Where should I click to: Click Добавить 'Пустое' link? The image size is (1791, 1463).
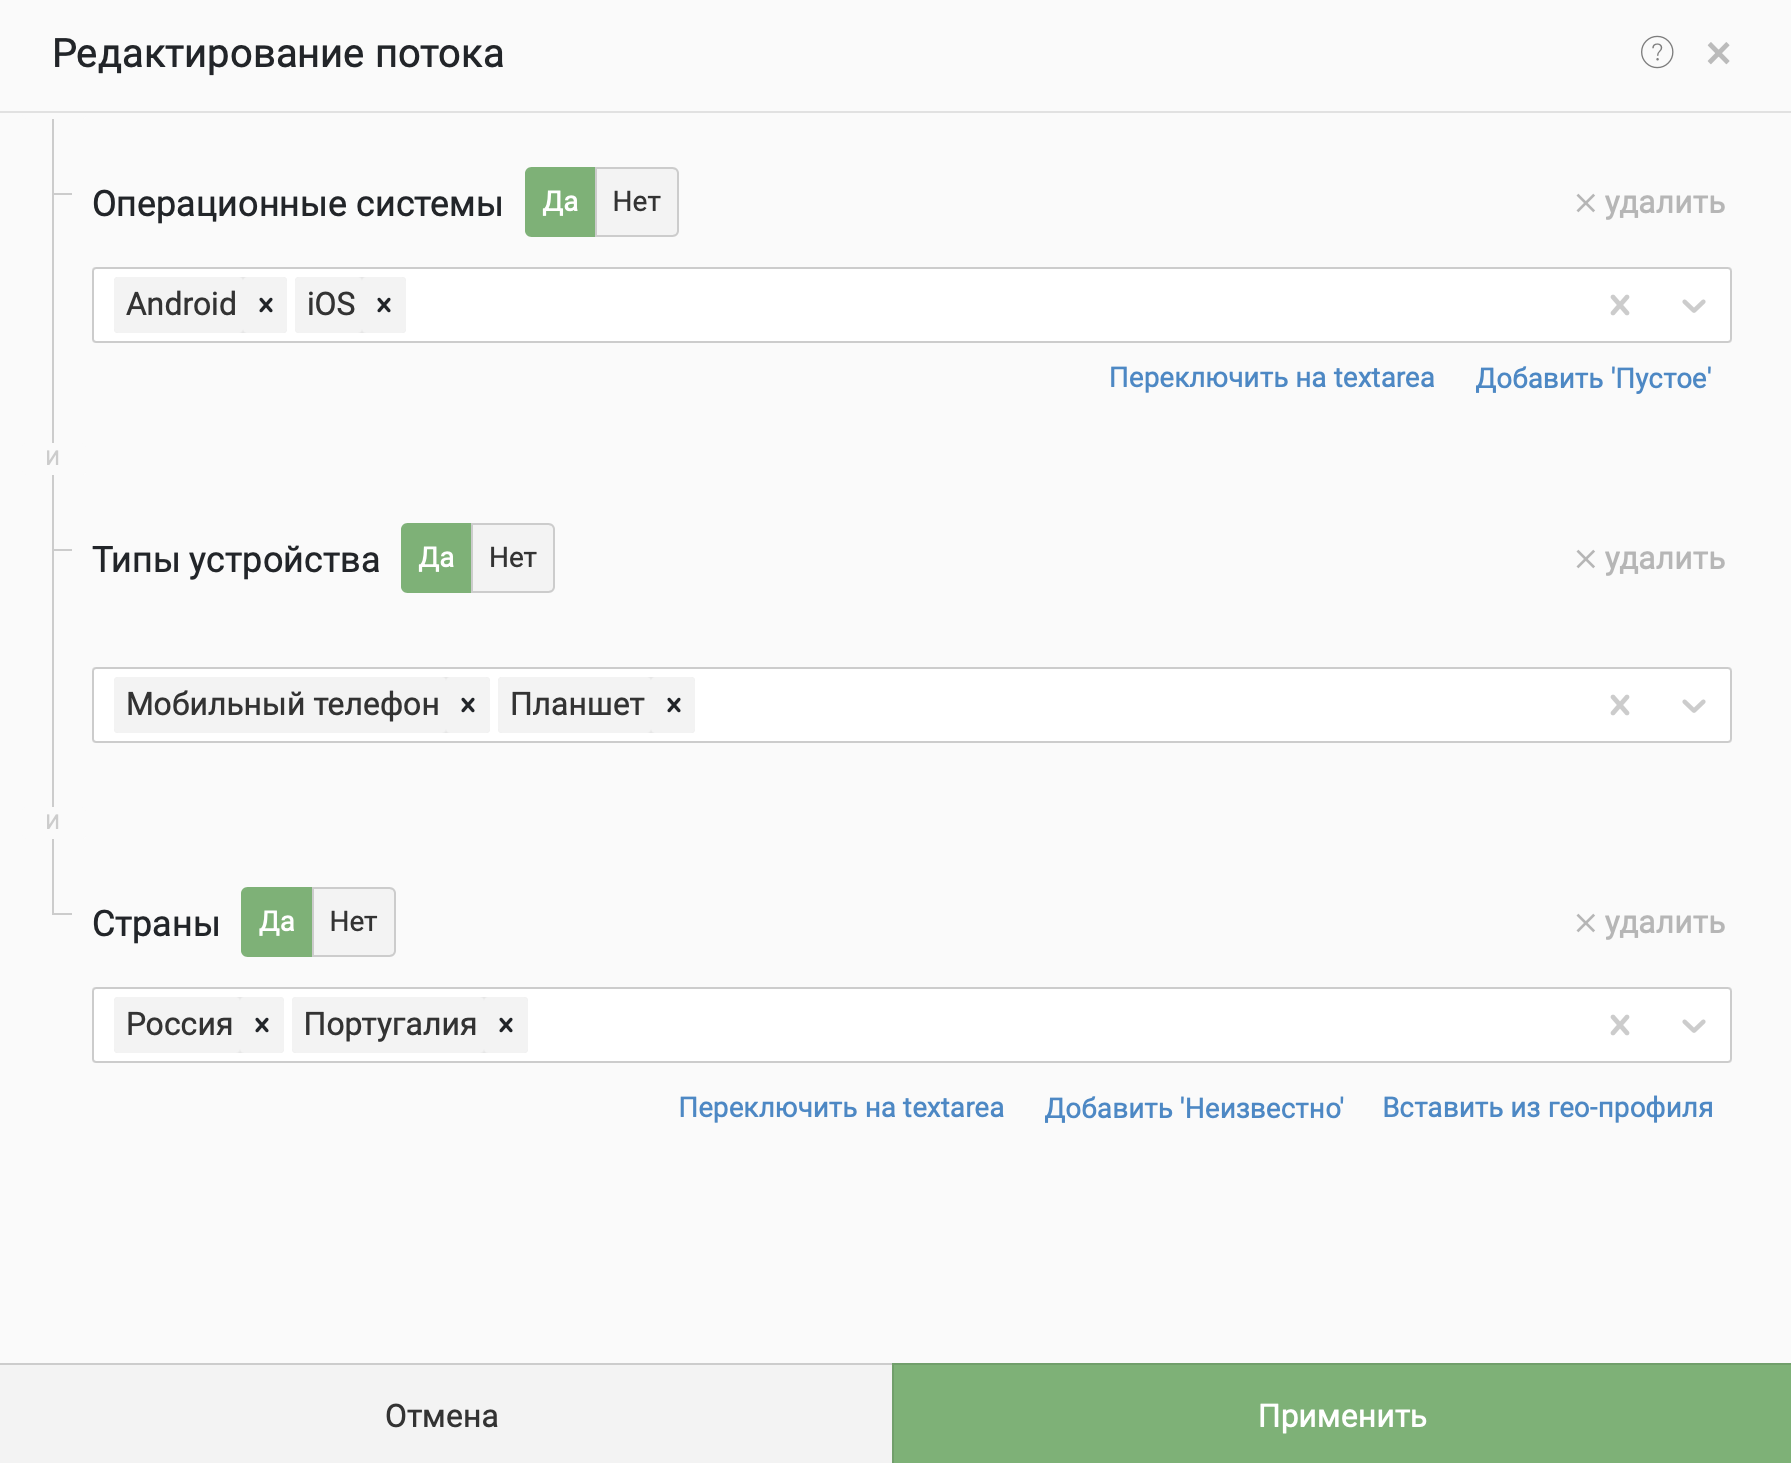pos(1593,378)
